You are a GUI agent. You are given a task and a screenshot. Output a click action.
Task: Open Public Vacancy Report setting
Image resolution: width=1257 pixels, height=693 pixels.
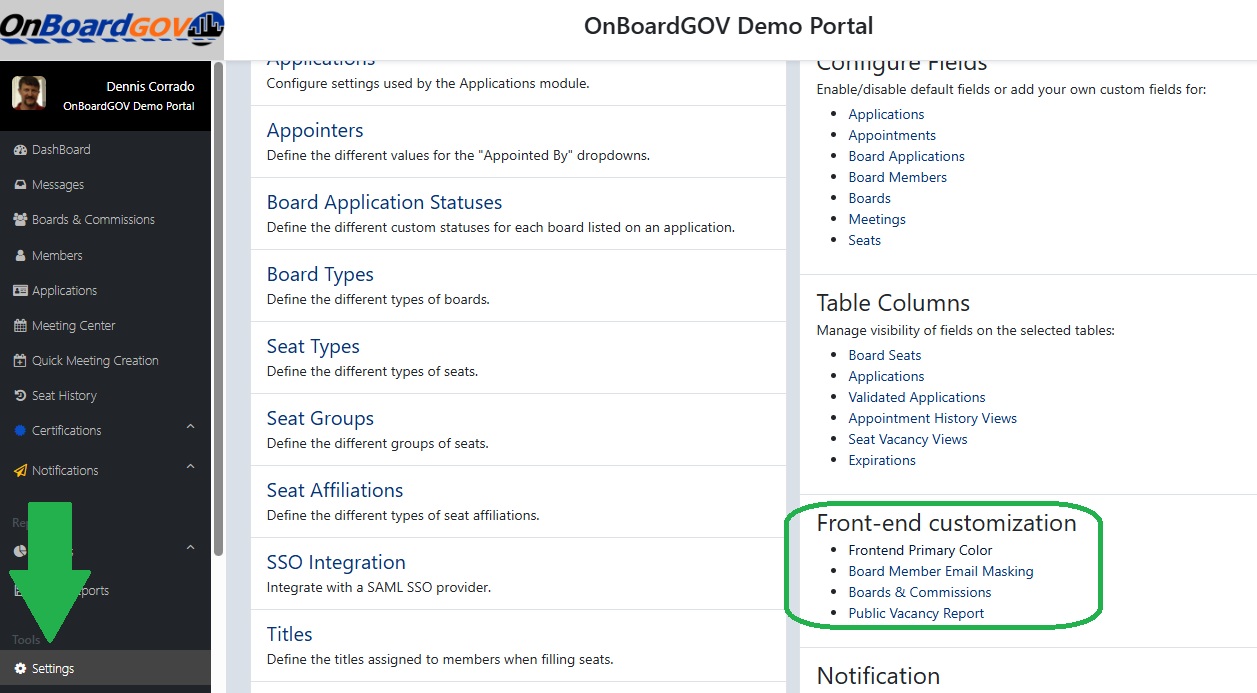click(917, 613)
